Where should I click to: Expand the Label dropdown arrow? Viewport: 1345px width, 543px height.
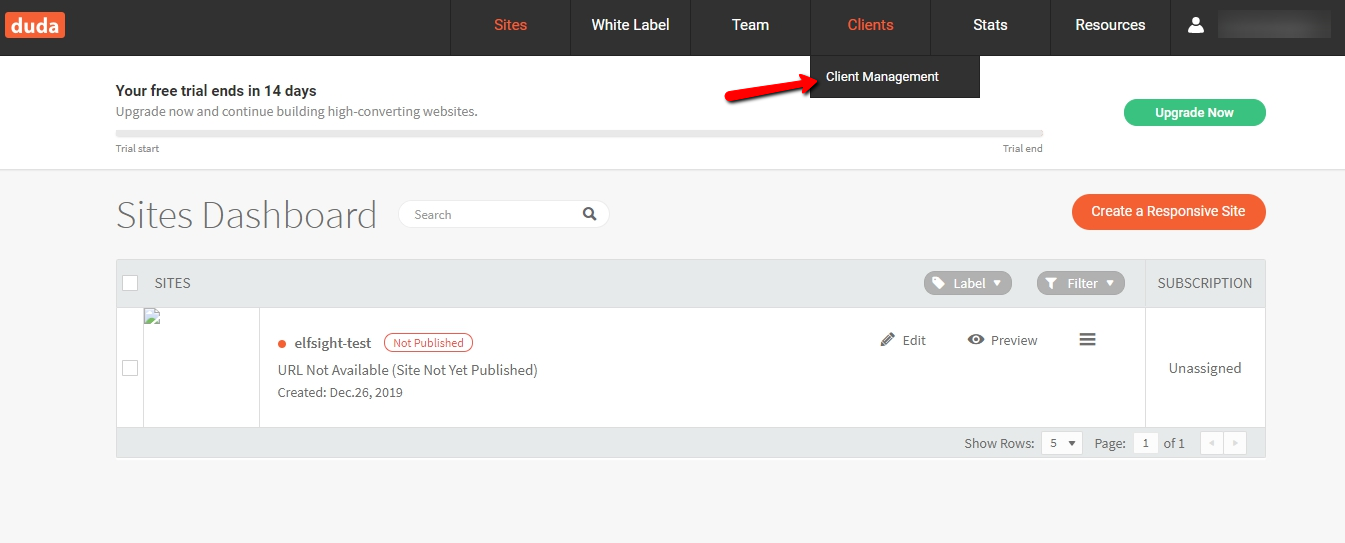[997, 284]
